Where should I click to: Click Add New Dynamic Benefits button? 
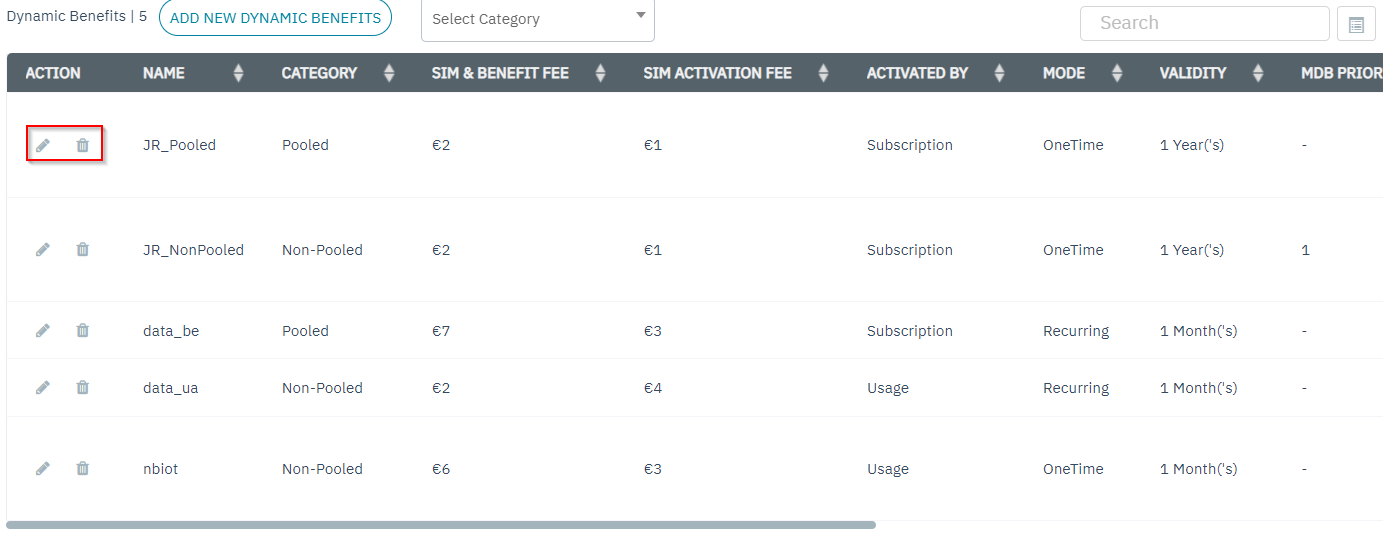pos(275,18)
